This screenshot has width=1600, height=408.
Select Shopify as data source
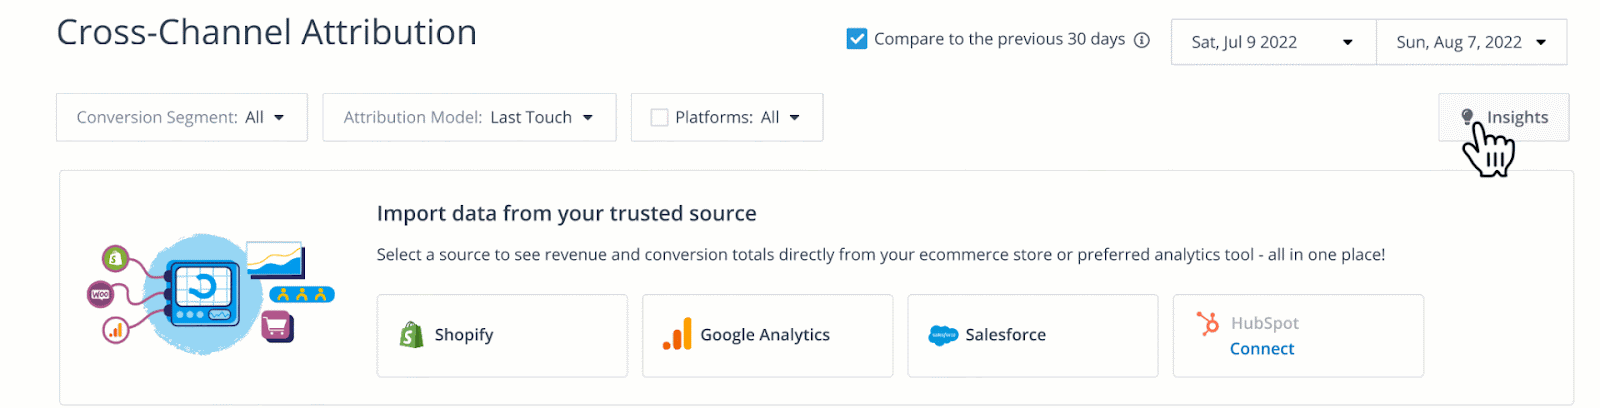pyautogui.click(x=502, y=336)
